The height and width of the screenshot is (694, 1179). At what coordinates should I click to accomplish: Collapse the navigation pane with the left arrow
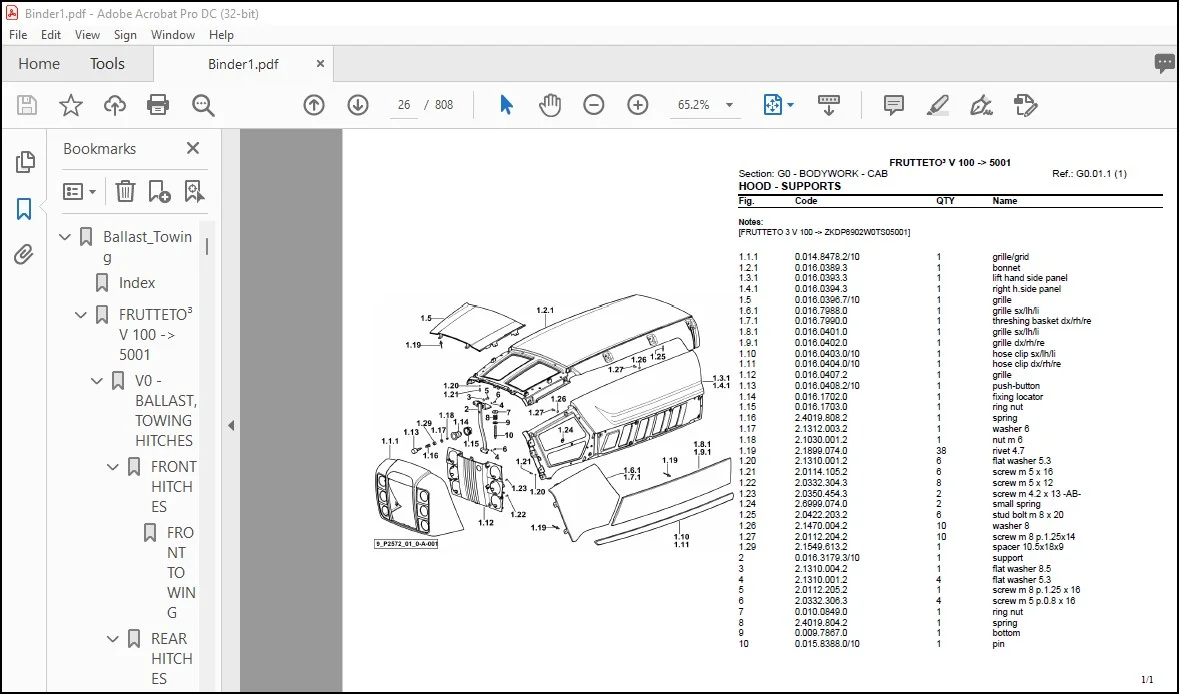point(231,426)
